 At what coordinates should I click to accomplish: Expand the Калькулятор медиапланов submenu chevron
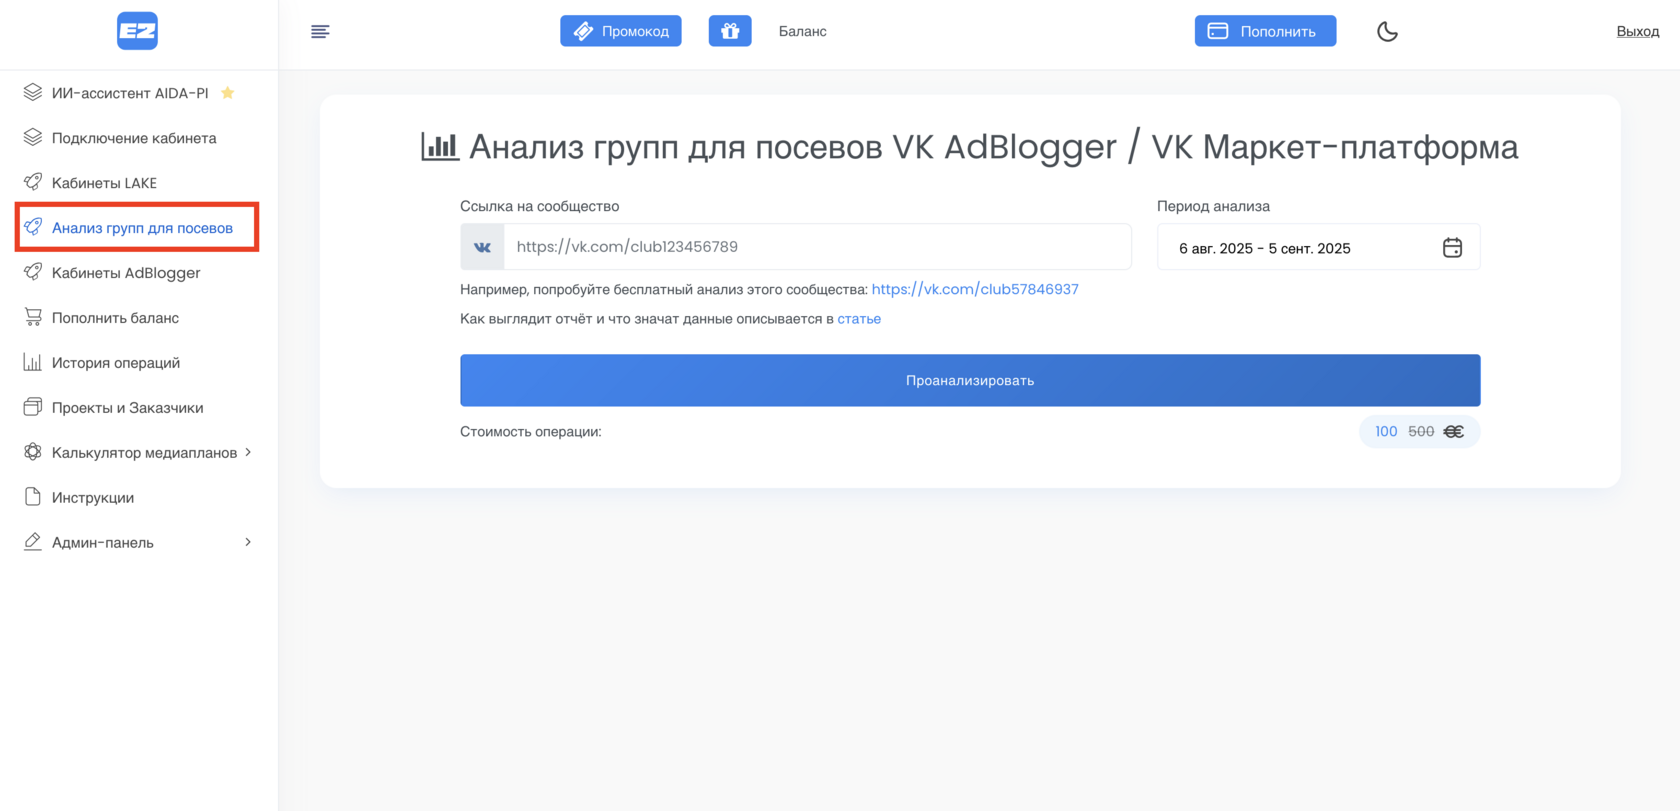point(248,452)
